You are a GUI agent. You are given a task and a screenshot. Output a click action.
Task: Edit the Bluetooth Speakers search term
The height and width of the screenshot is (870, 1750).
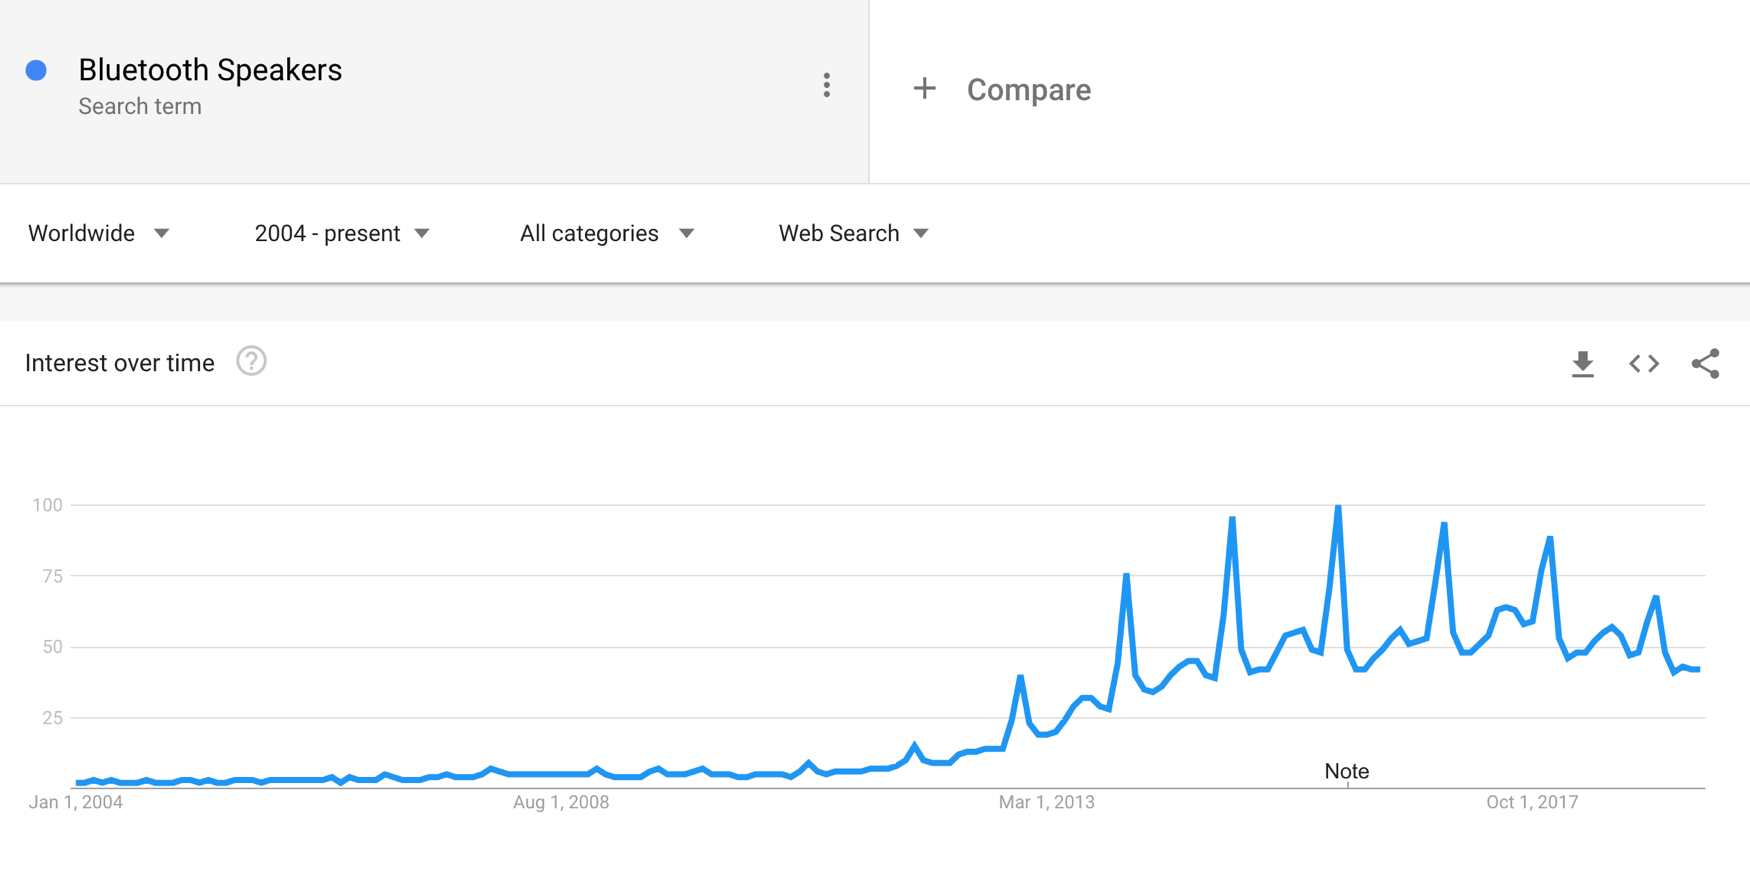(210, 70)
